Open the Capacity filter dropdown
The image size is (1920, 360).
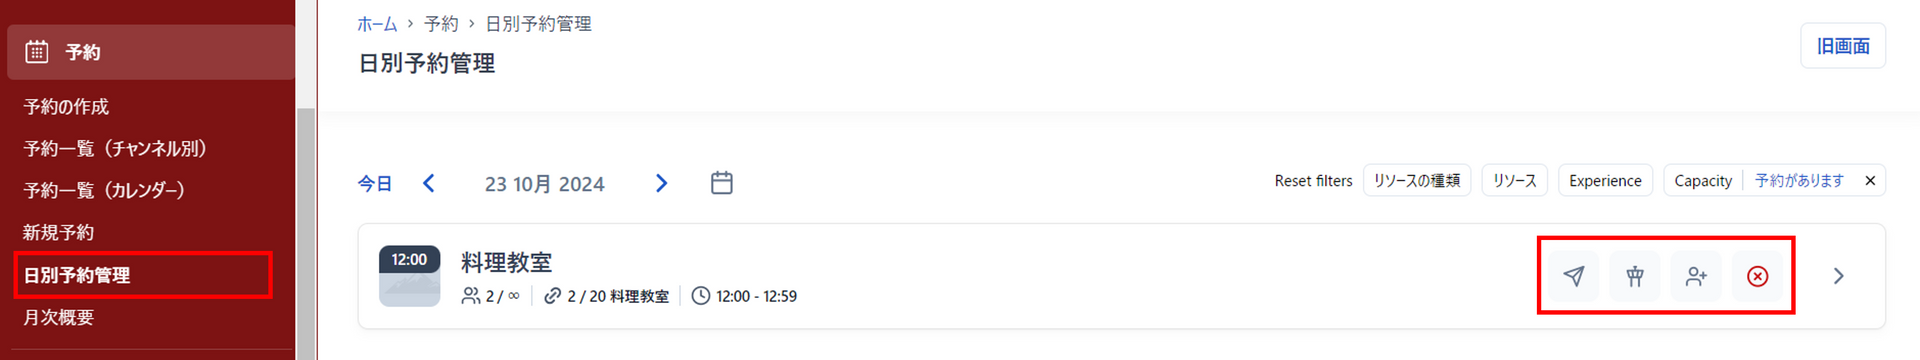[x=1703, y=181]
